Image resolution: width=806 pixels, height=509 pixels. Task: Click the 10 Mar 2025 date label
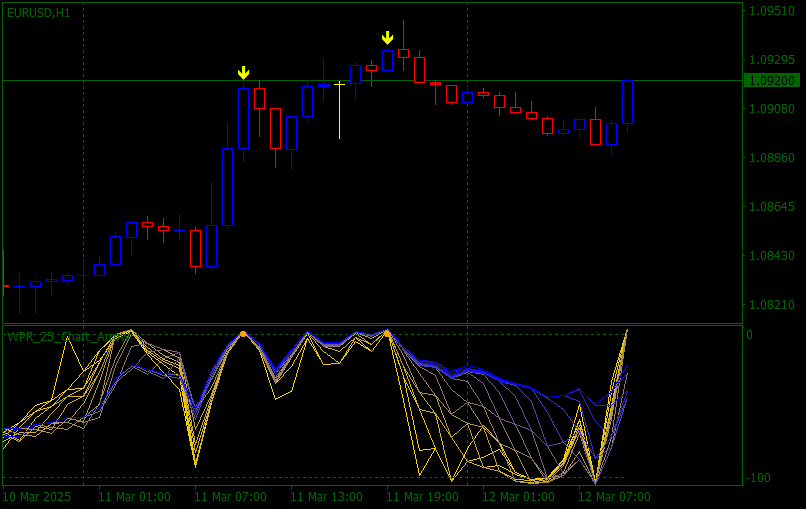(x=36, y=497)
